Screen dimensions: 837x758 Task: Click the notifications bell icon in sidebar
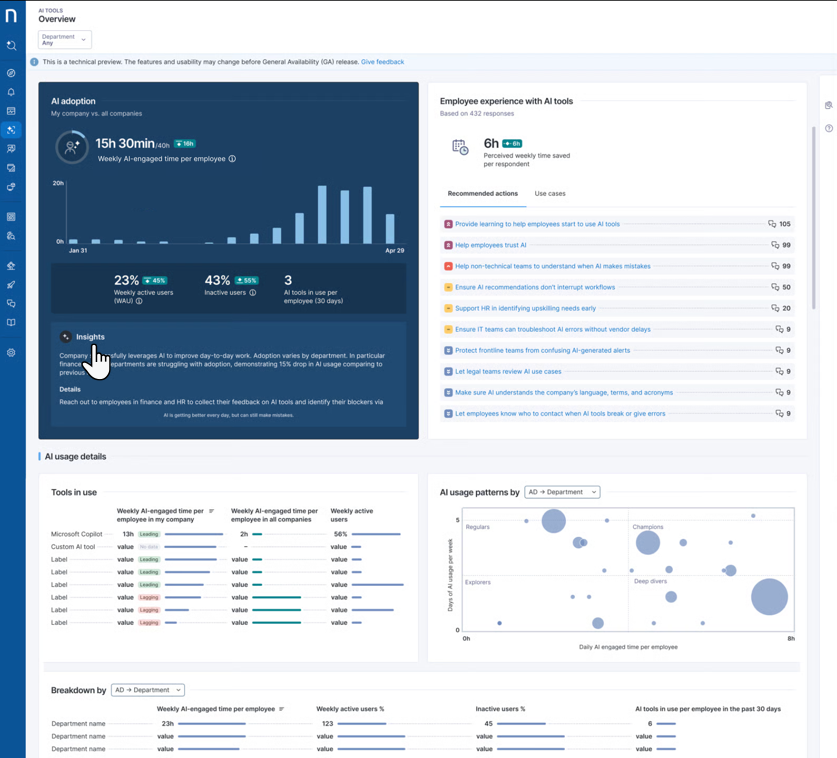[11, 92]
